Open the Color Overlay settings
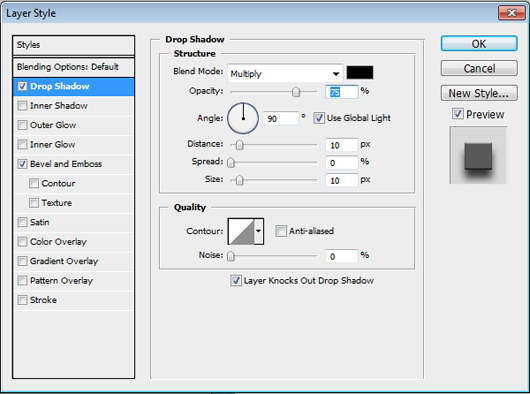This screenshot has height=394, width=530. point(58,242)
